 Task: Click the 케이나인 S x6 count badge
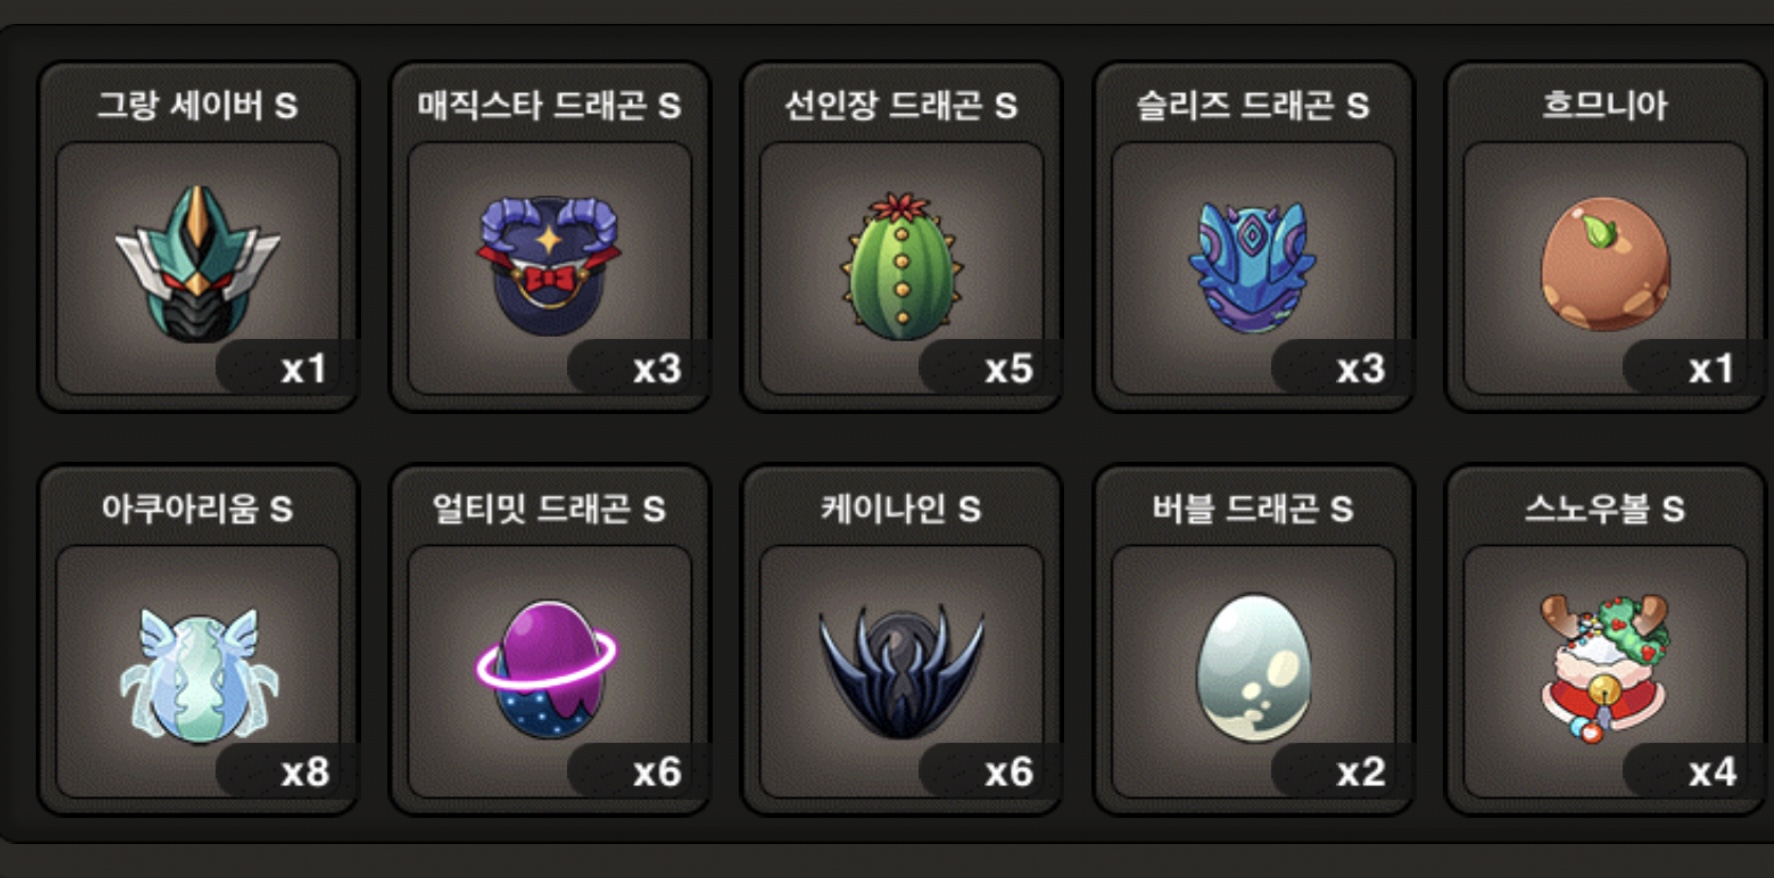(989, 772)
